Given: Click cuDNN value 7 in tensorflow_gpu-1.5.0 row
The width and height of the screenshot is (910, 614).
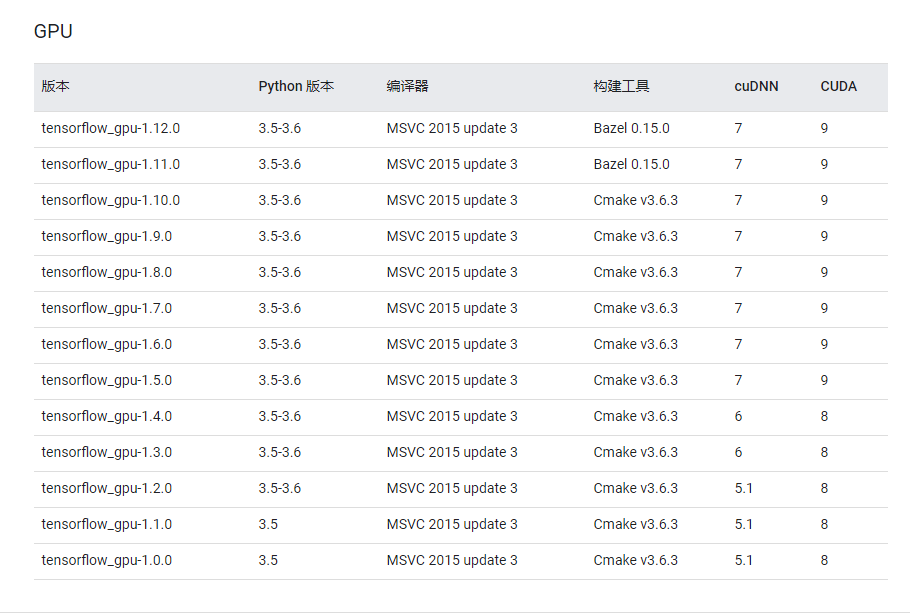Looking at the screenshot, I should pos(738,380).
